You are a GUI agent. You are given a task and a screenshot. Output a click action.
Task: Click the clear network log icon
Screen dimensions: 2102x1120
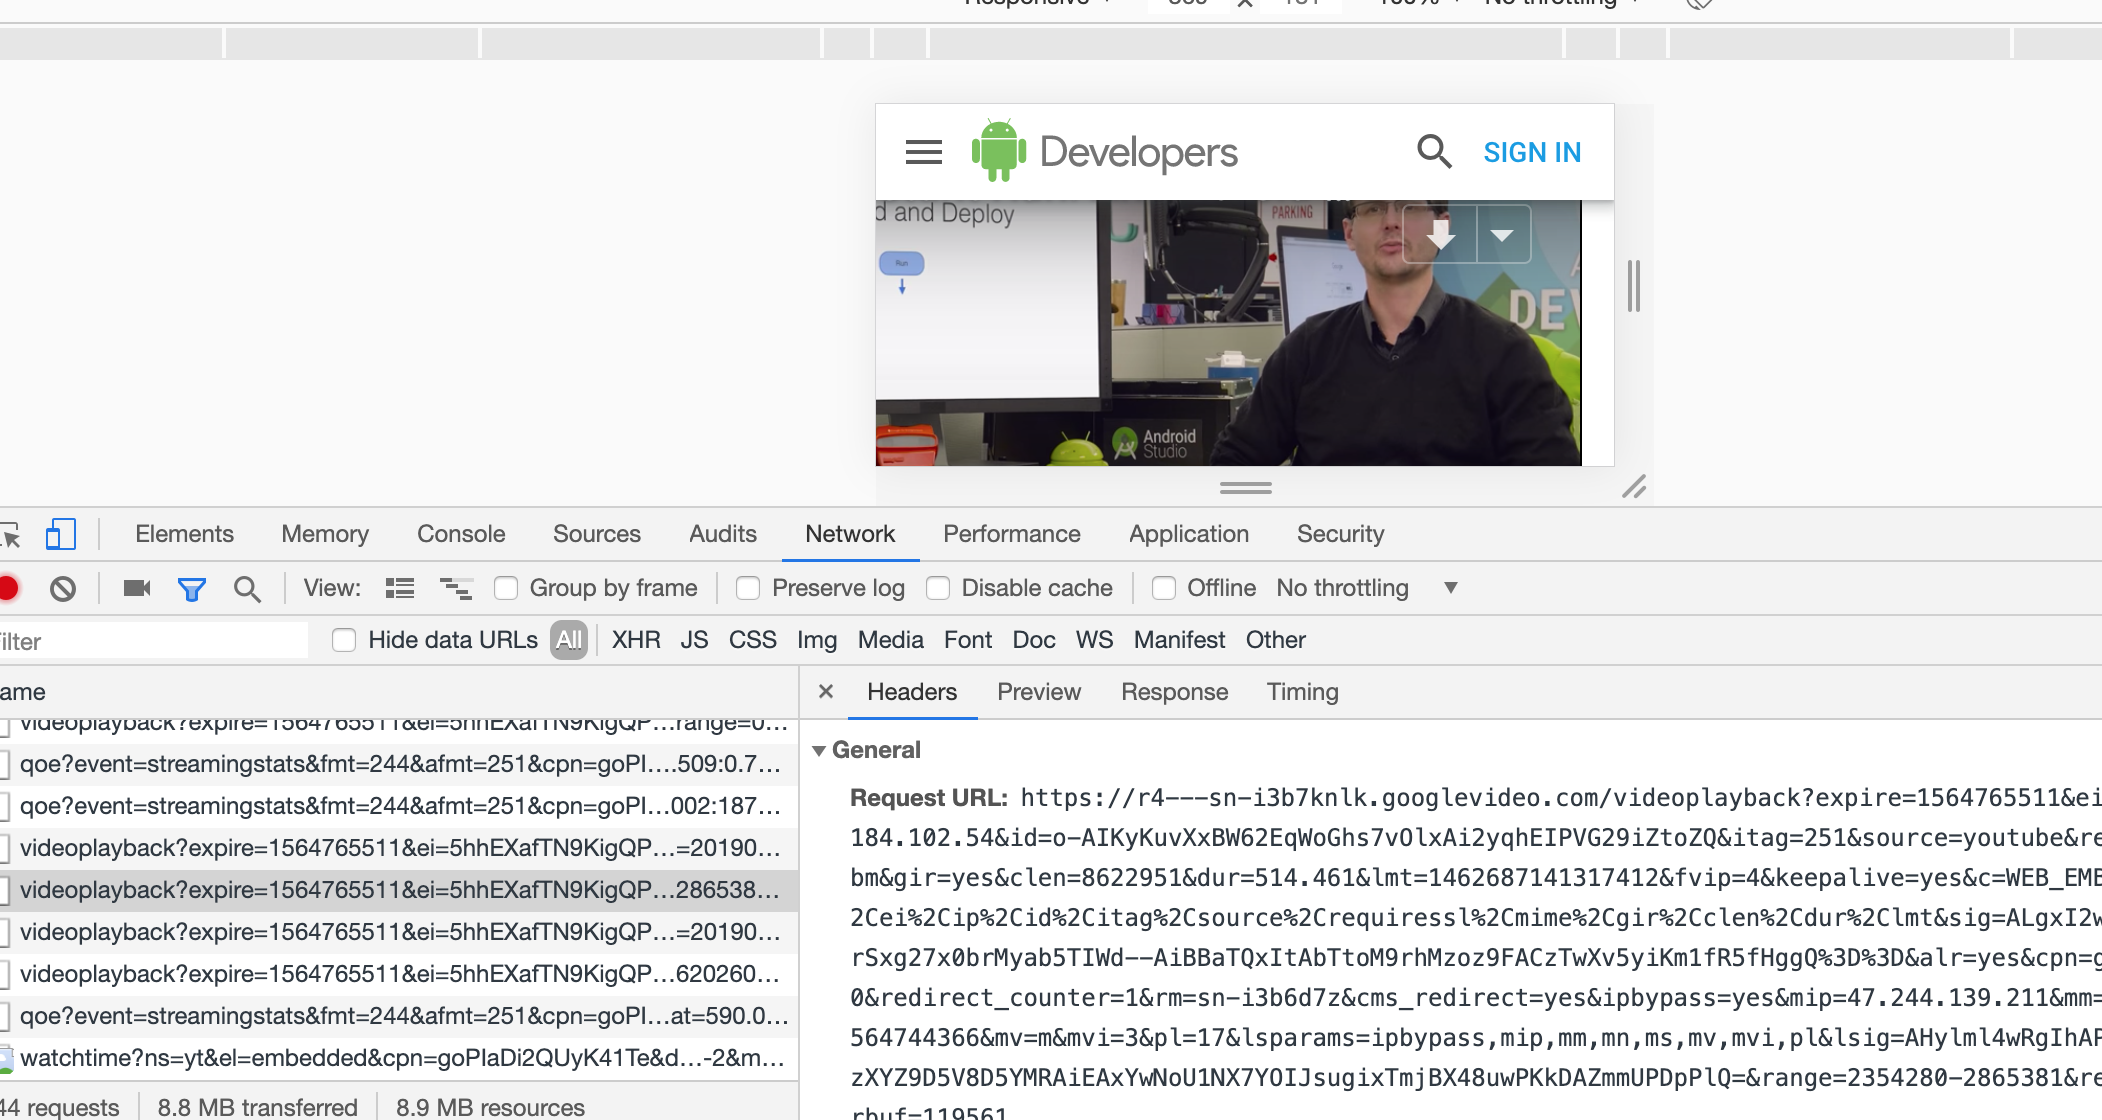(x=64, y=586)
